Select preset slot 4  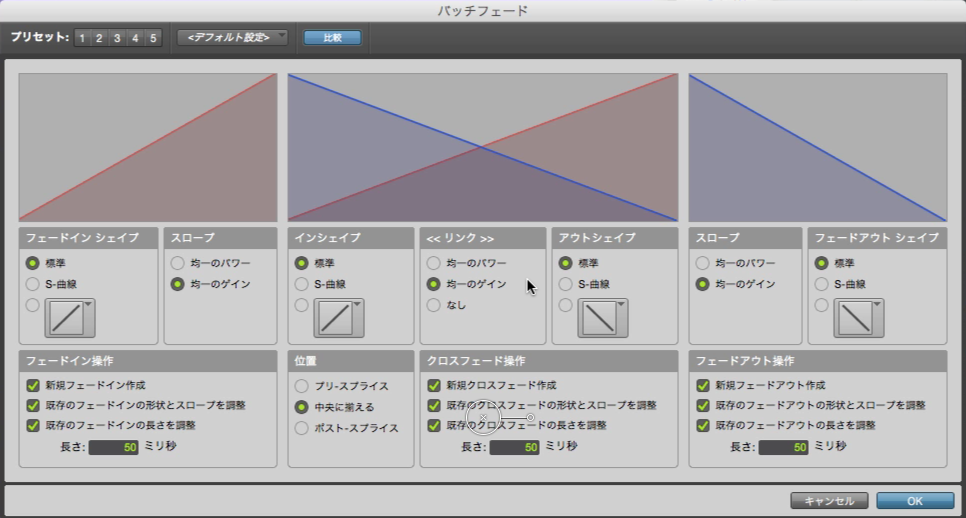pos(135,38)
